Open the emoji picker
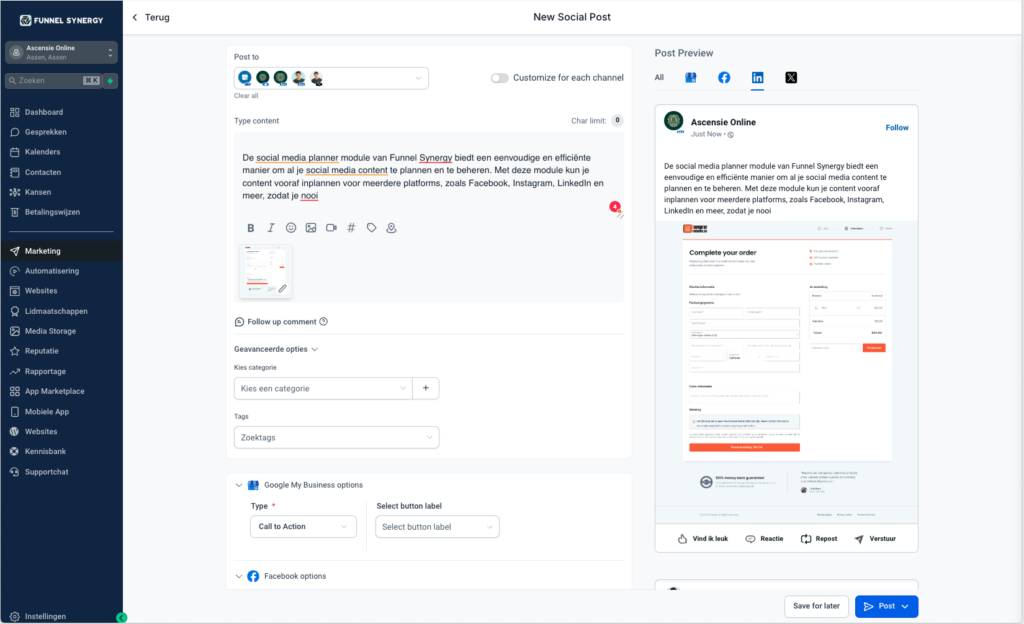 coord(291,228)
